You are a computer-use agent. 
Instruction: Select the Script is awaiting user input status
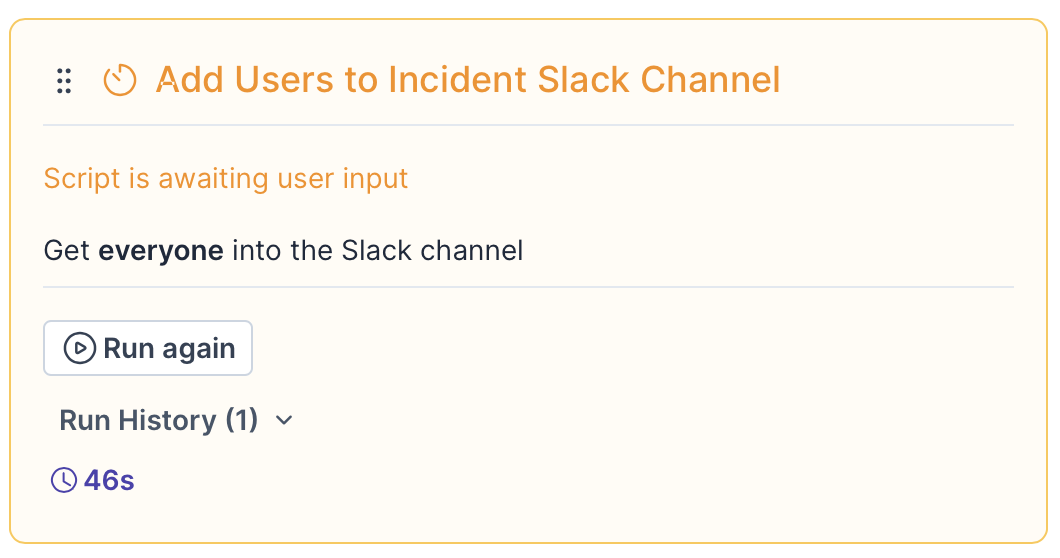(x=226, y=179)
